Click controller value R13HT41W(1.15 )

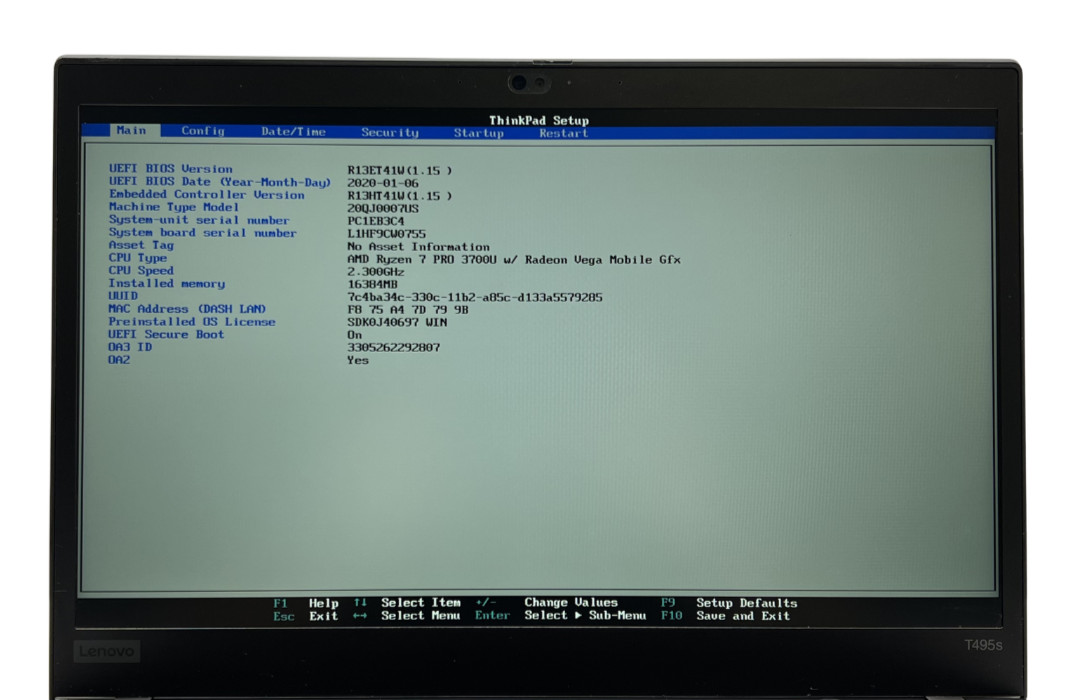(400, 195)
